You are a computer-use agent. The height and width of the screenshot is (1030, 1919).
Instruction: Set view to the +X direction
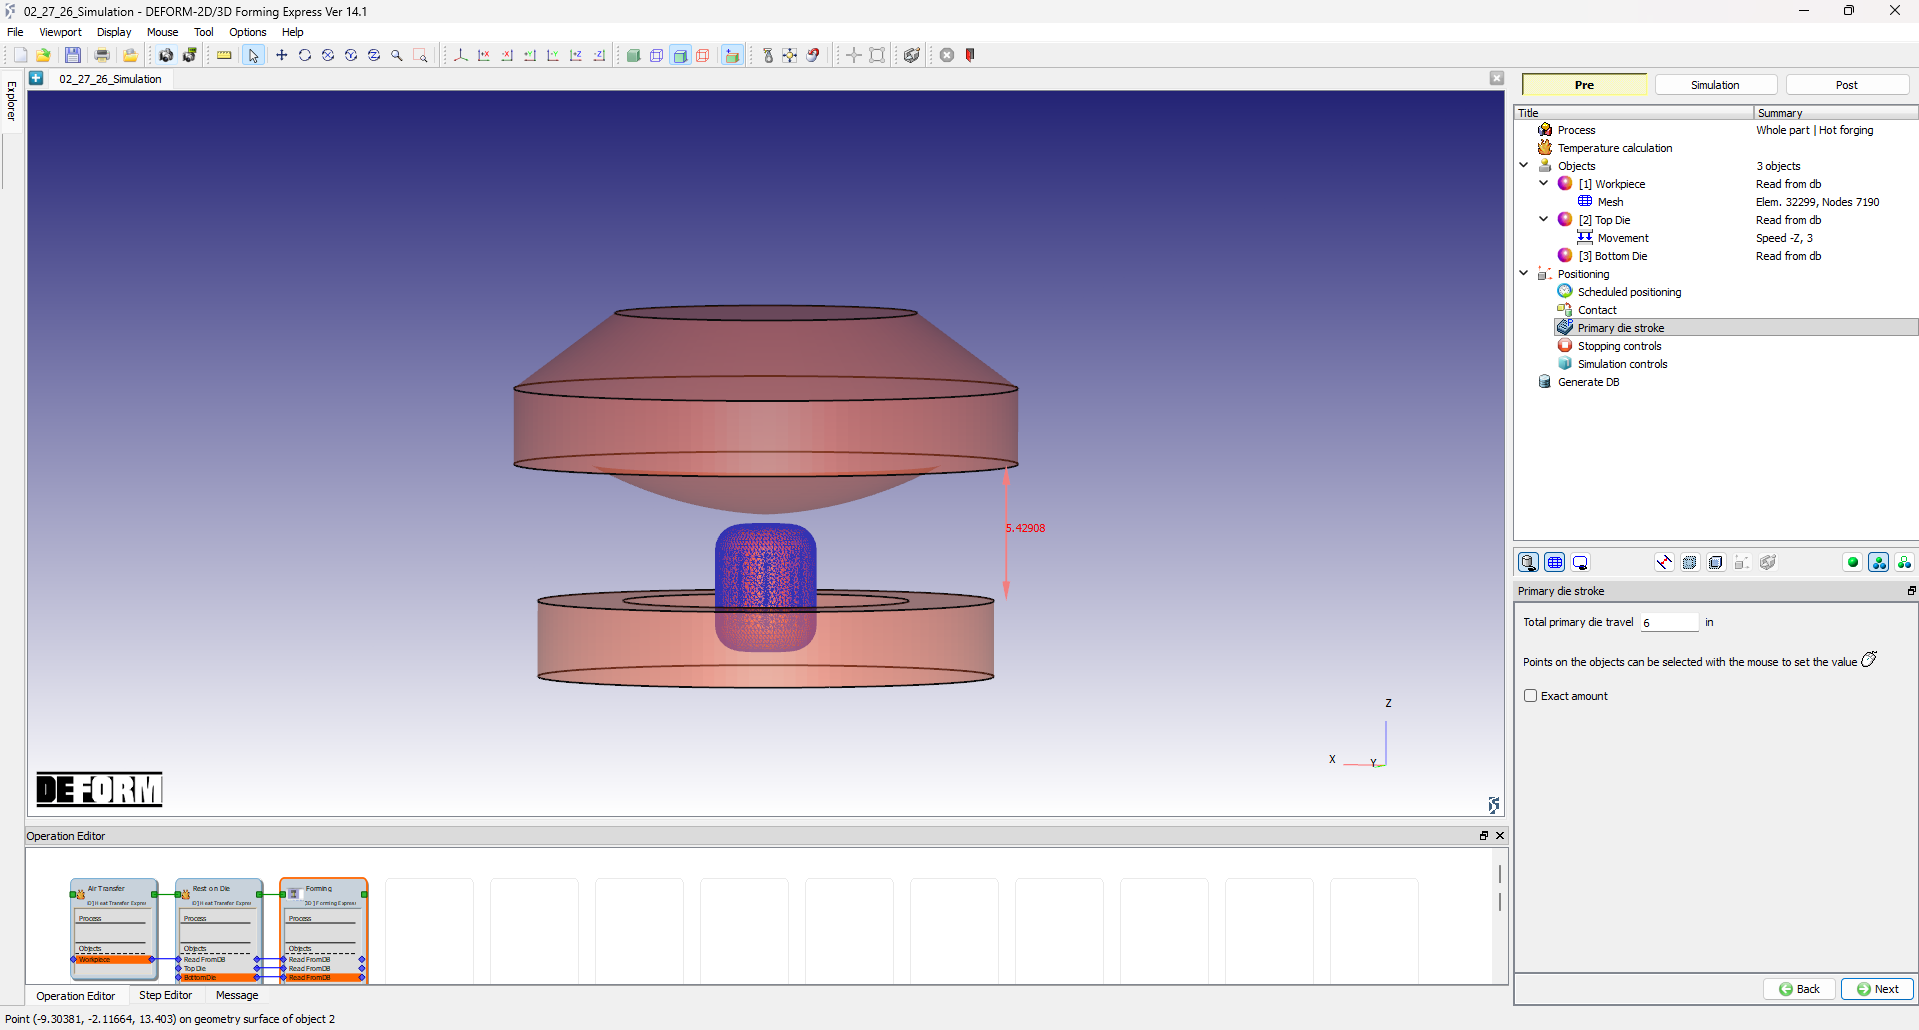(484, 55)
